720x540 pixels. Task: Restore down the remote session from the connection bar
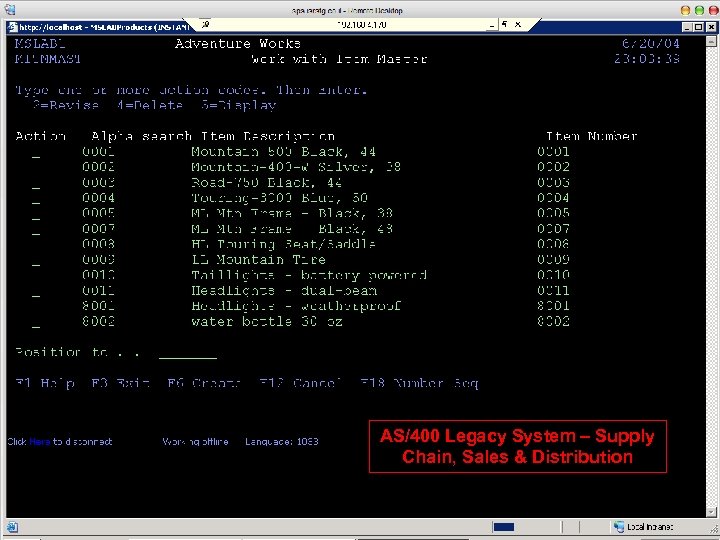(504, 24)
